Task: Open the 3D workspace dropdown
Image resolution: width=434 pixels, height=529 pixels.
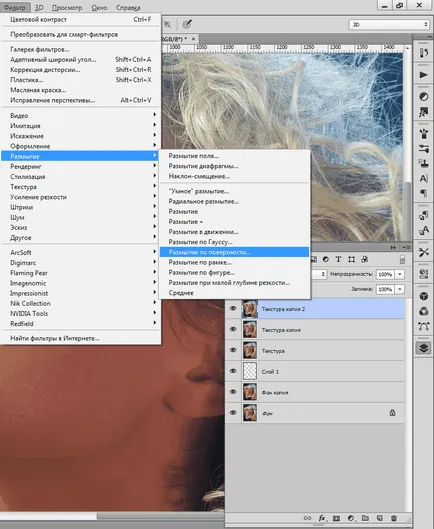Action: [x=389, y=25]
